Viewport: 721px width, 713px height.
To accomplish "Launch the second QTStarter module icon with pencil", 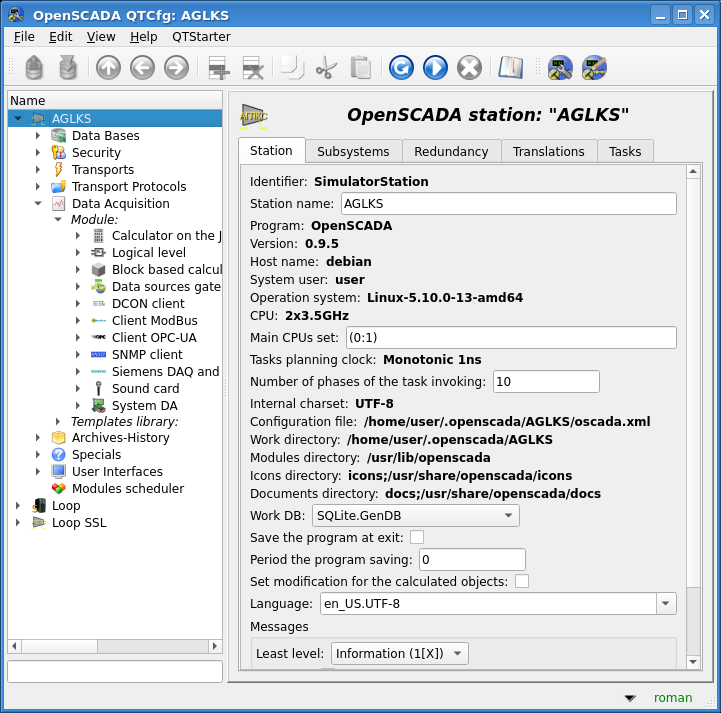I will click(594, 68).
